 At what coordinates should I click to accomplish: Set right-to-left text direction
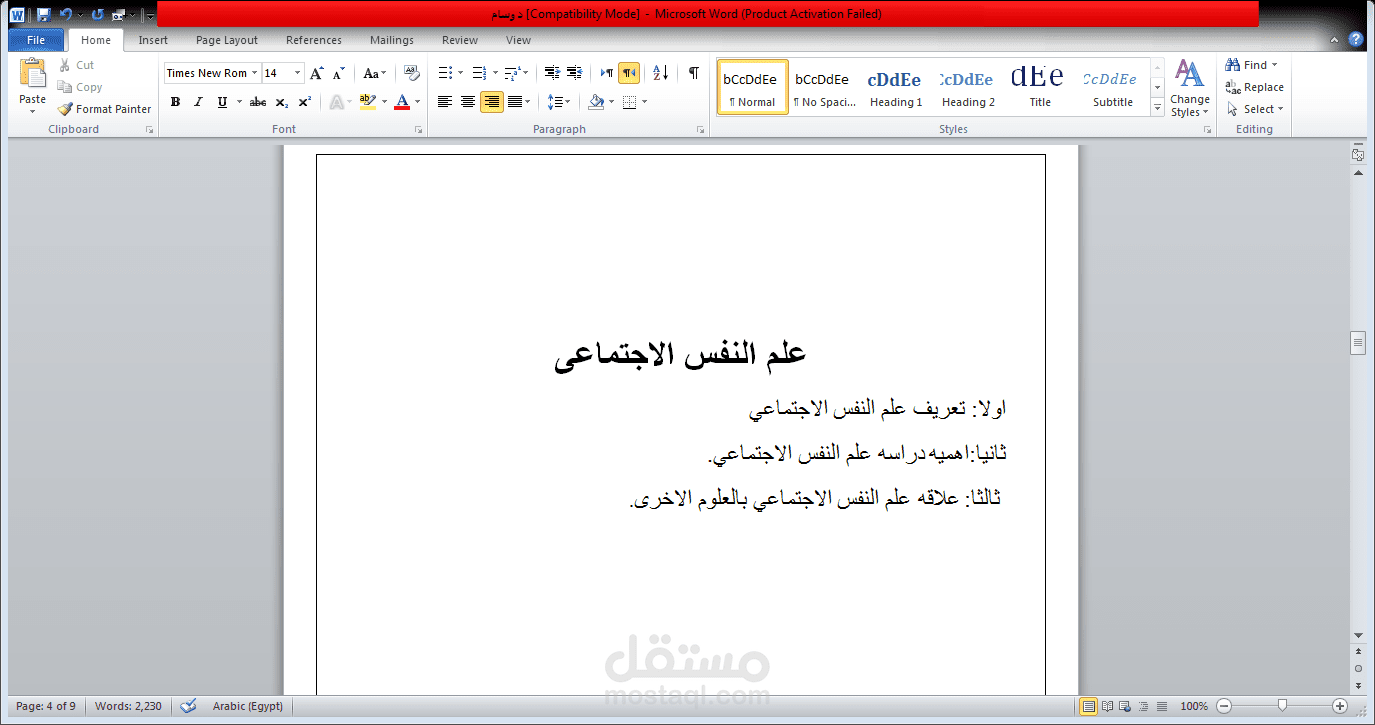pyautogui.click(x=629, y=73)
